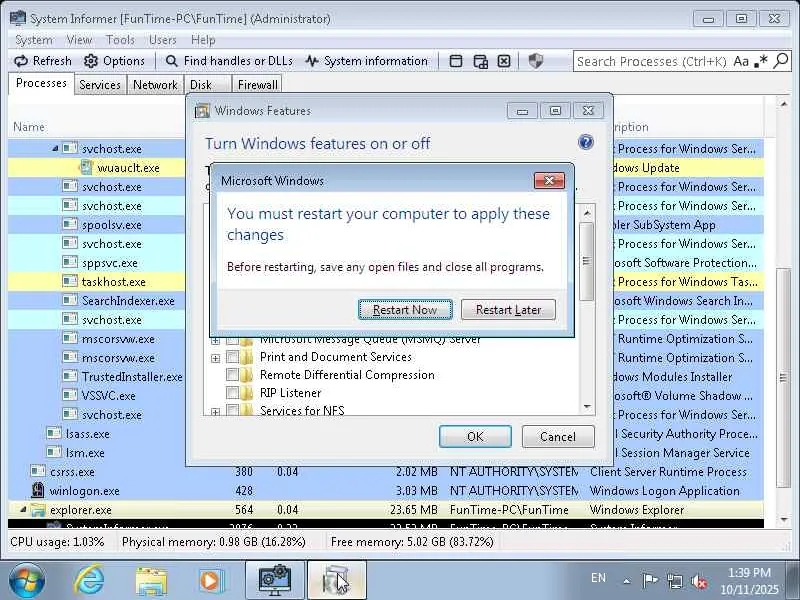Click the help question mark in Windows Features

point(586,142)
